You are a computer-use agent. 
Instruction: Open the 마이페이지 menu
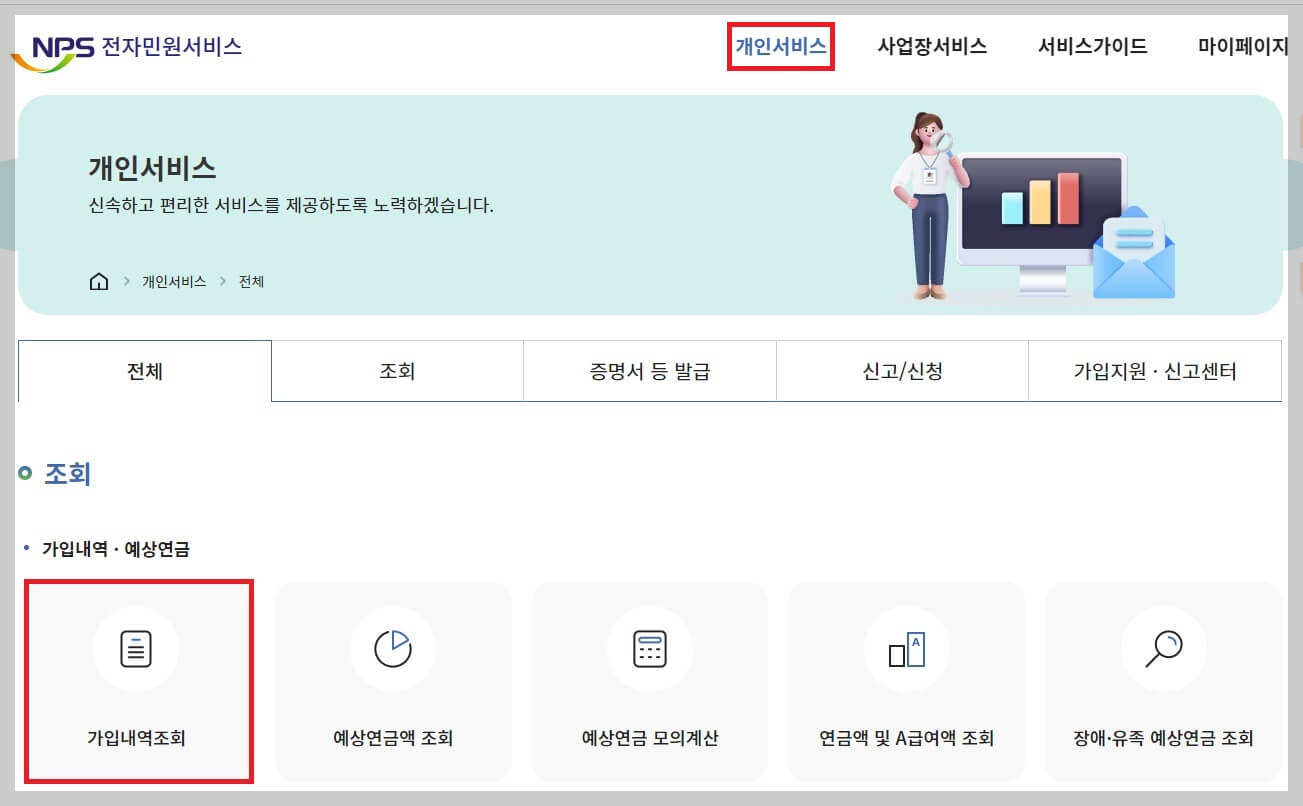point(1240,45)
